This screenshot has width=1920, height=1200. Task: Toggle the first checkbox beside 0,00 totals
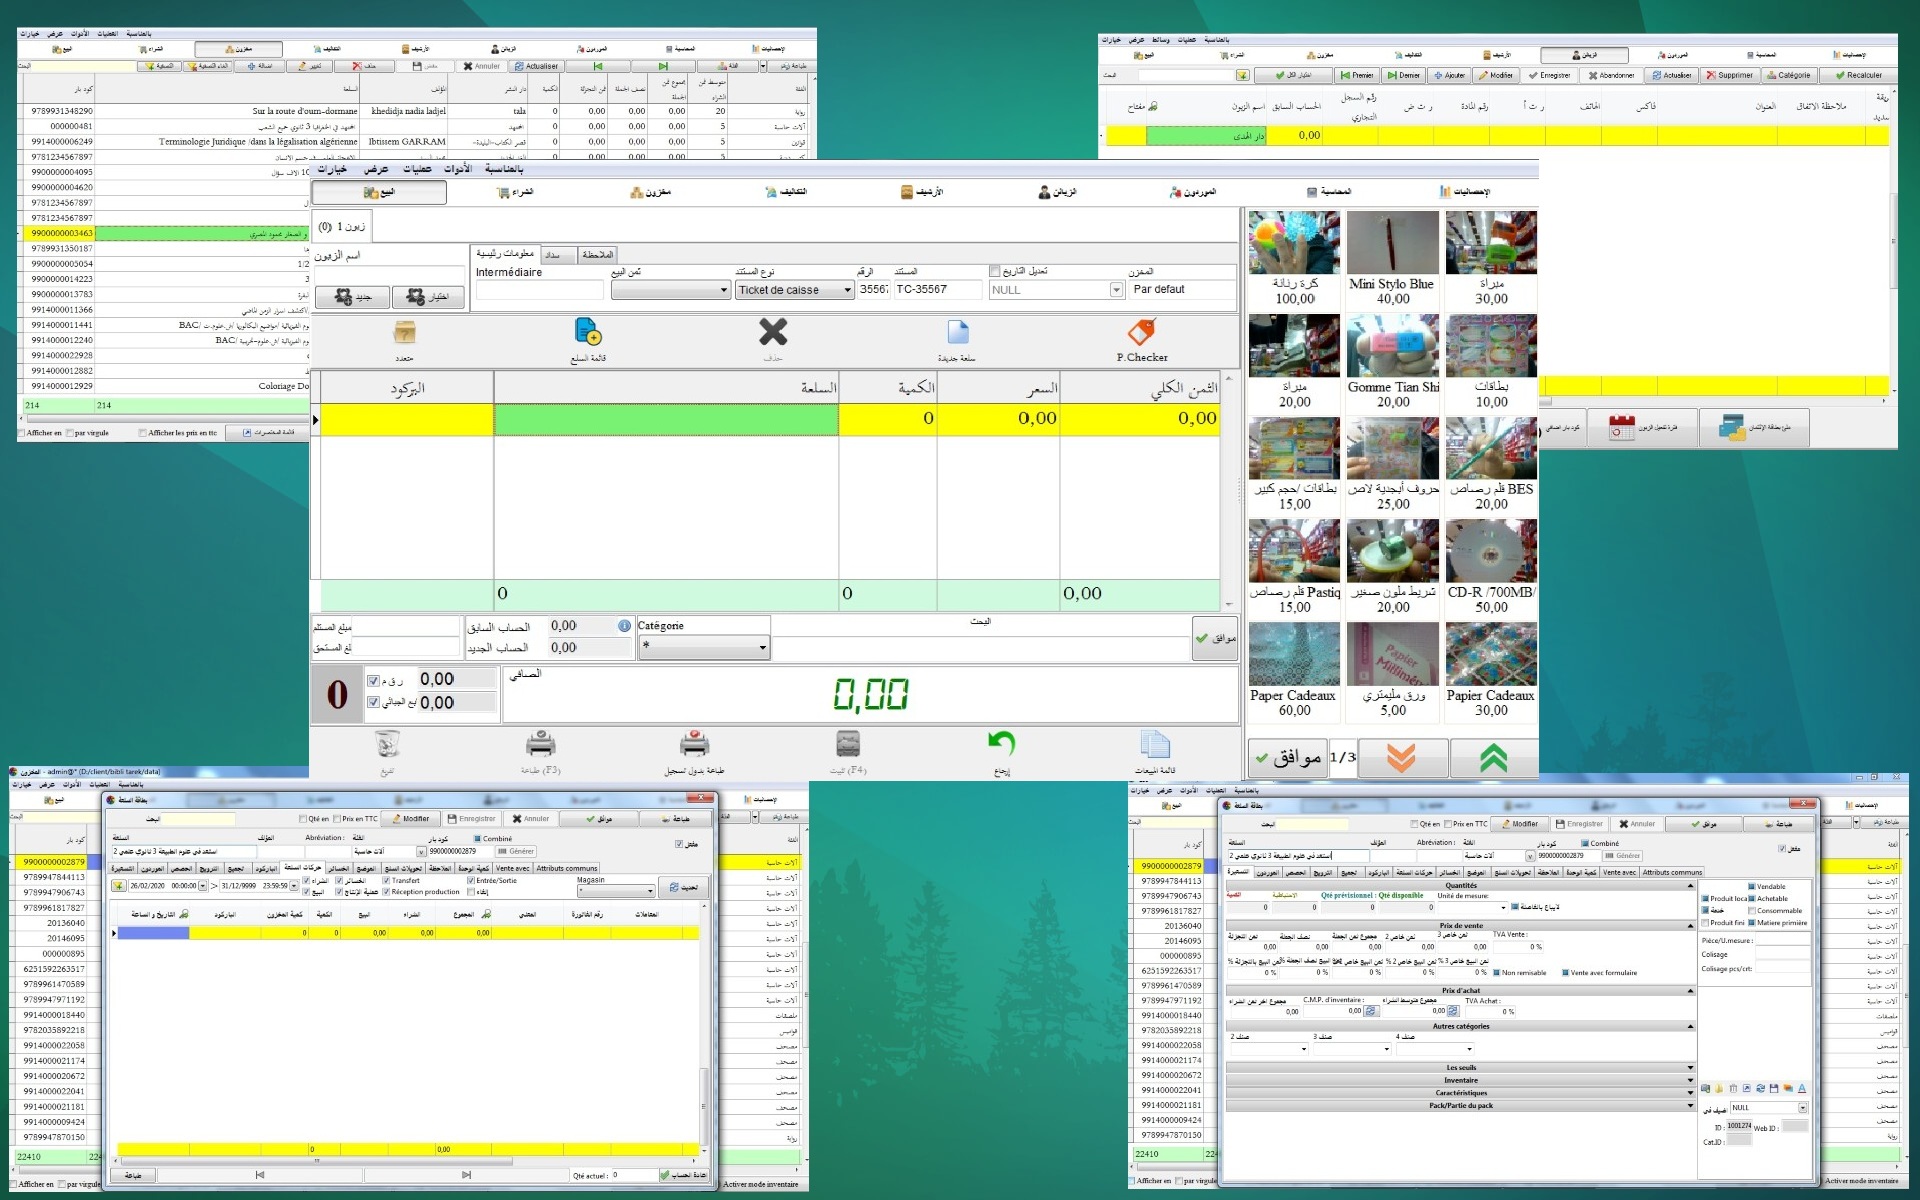click(373, 681)
